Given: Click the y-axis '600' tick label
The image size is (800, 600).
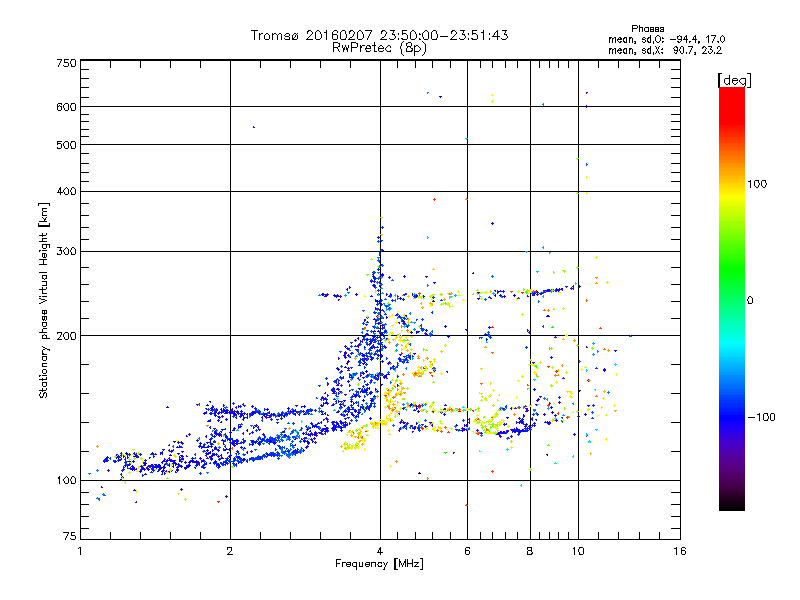Looking at the screenshot, I should (67, 107).
